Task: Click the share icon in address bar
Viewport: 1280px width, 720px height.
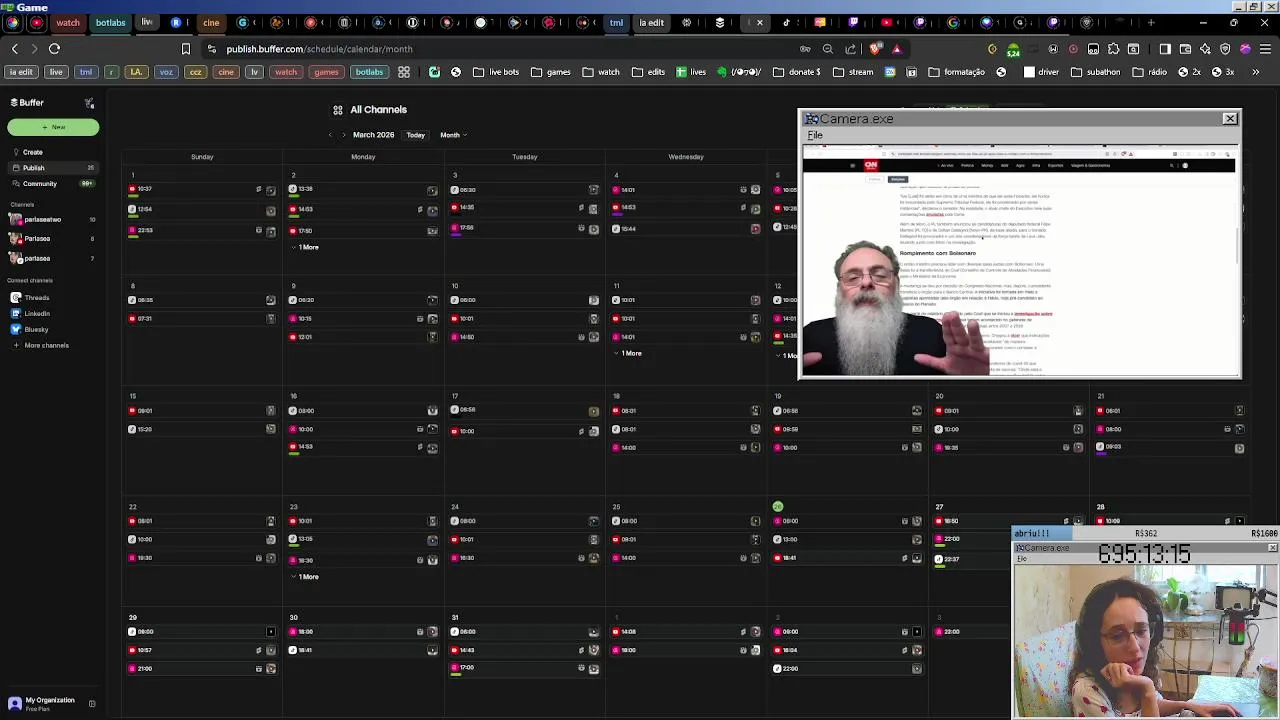Action: point(851,49)
